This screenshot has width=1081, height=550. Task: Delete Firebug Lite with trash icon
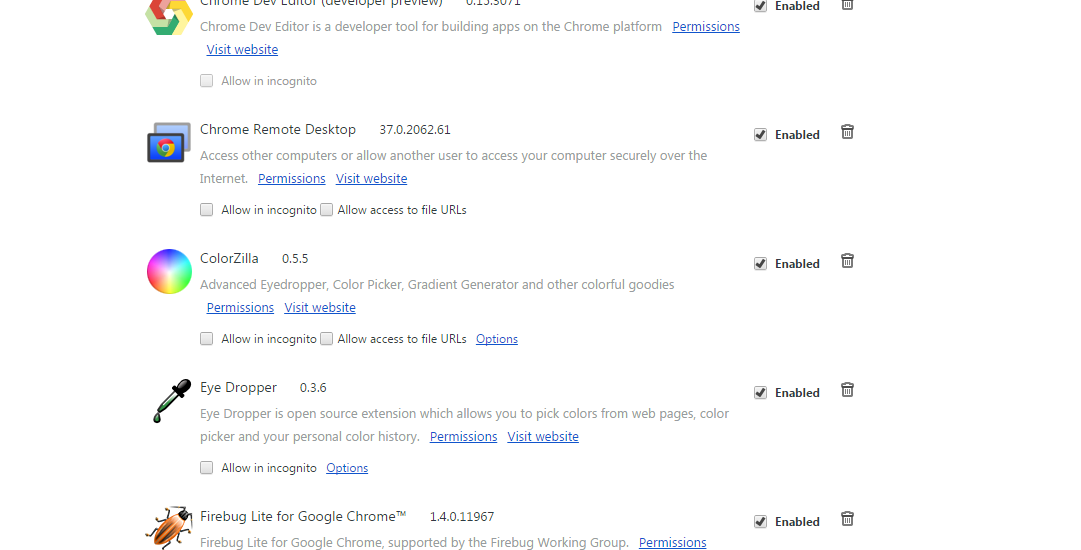847,519
